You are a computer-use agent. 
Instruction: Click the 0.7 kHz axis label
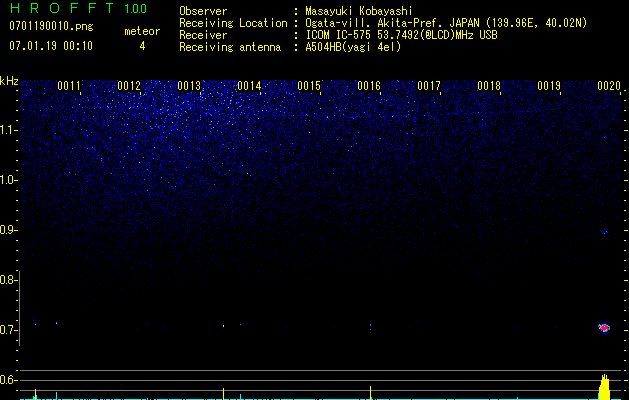[7, 330]
